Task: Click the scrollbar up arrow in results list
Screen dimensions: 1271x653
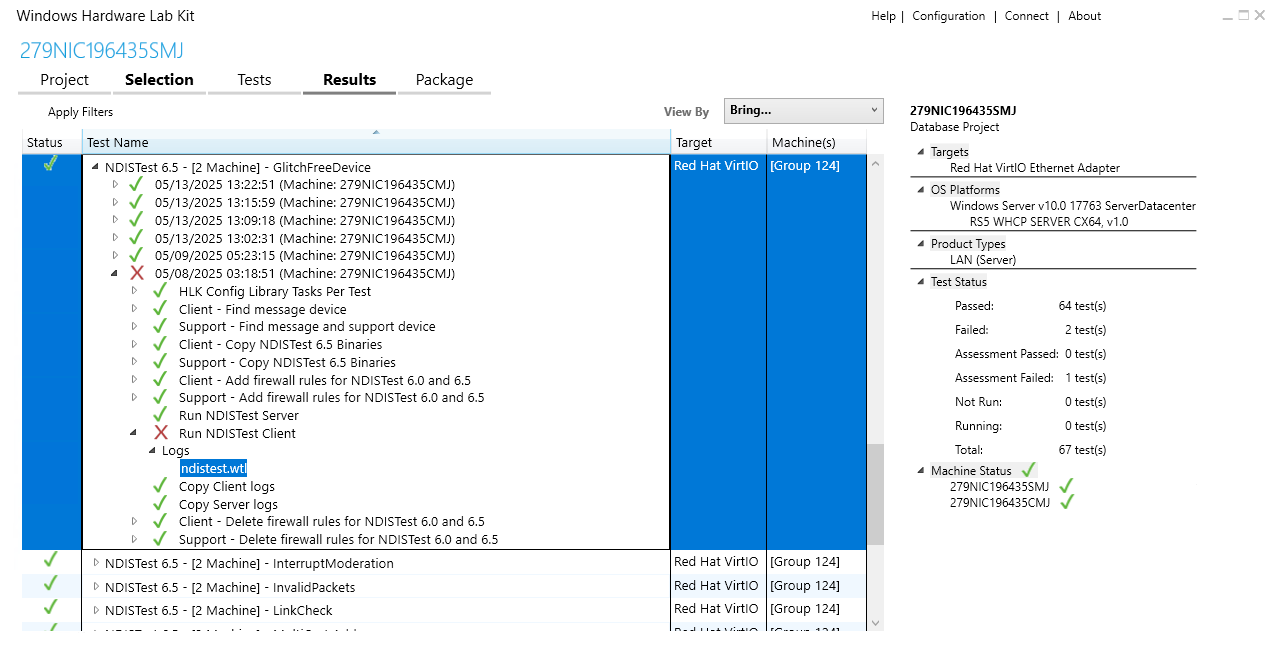Action: point(875,163)
